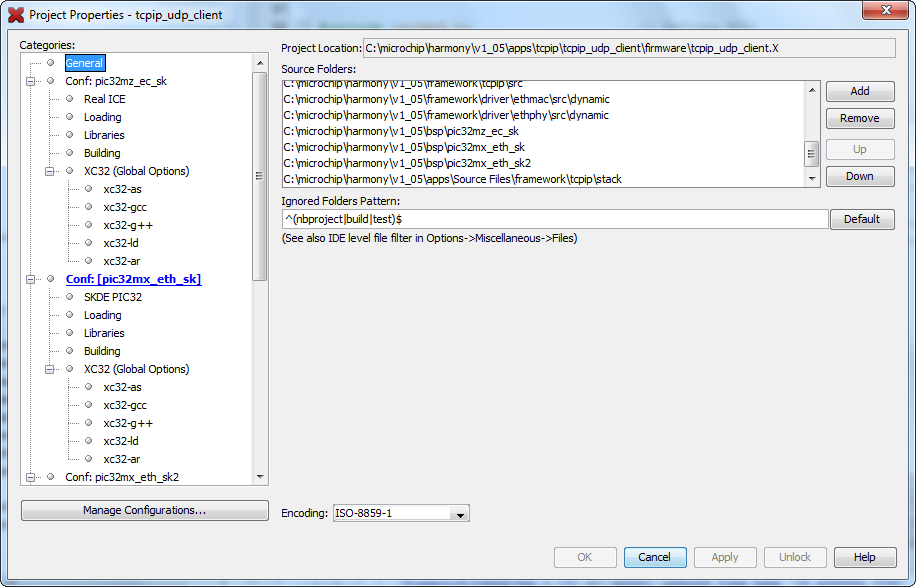Click the Project Location field

pyautogui.click(x=629, y=48)
